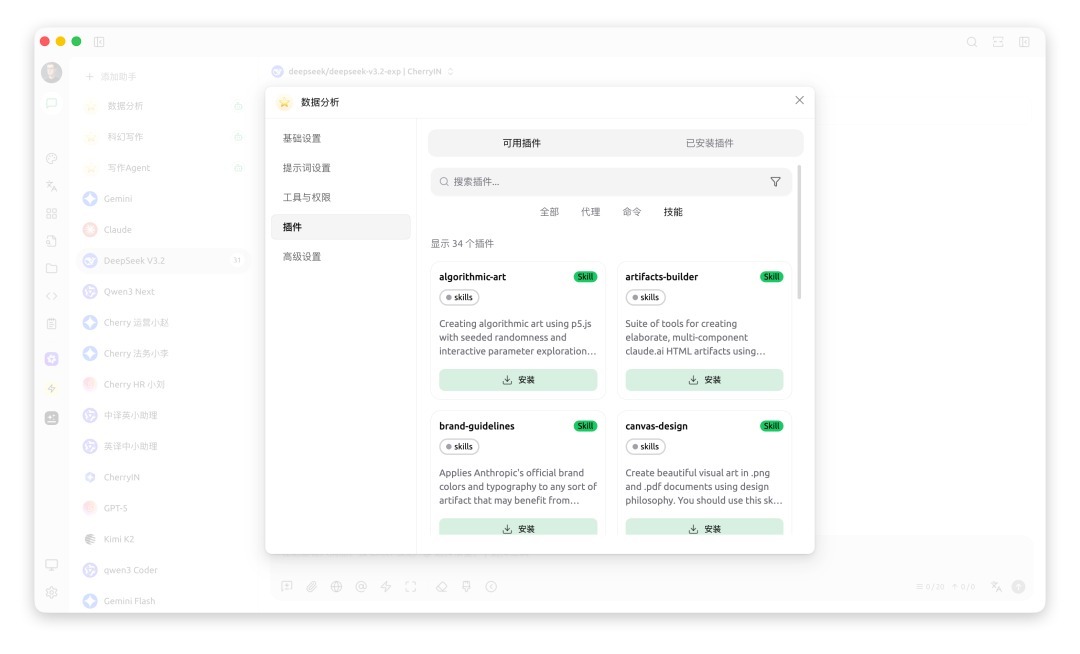
Task: Click the plugin list scrollbar
Action: (799, 232)
